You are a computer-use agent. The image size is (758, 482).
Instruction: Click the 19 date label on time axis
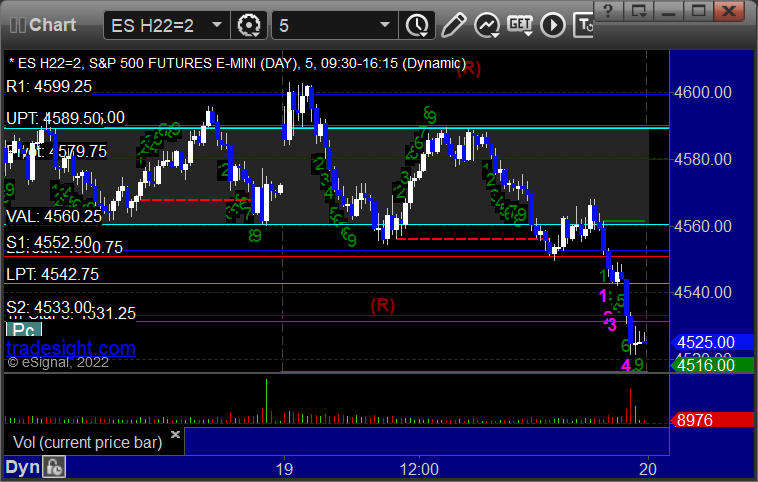tap(284, 469)
